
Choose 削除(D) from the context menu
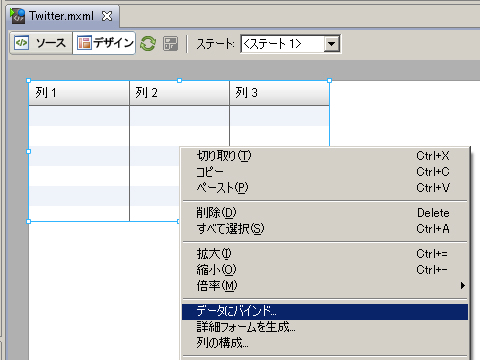[325, 213]
